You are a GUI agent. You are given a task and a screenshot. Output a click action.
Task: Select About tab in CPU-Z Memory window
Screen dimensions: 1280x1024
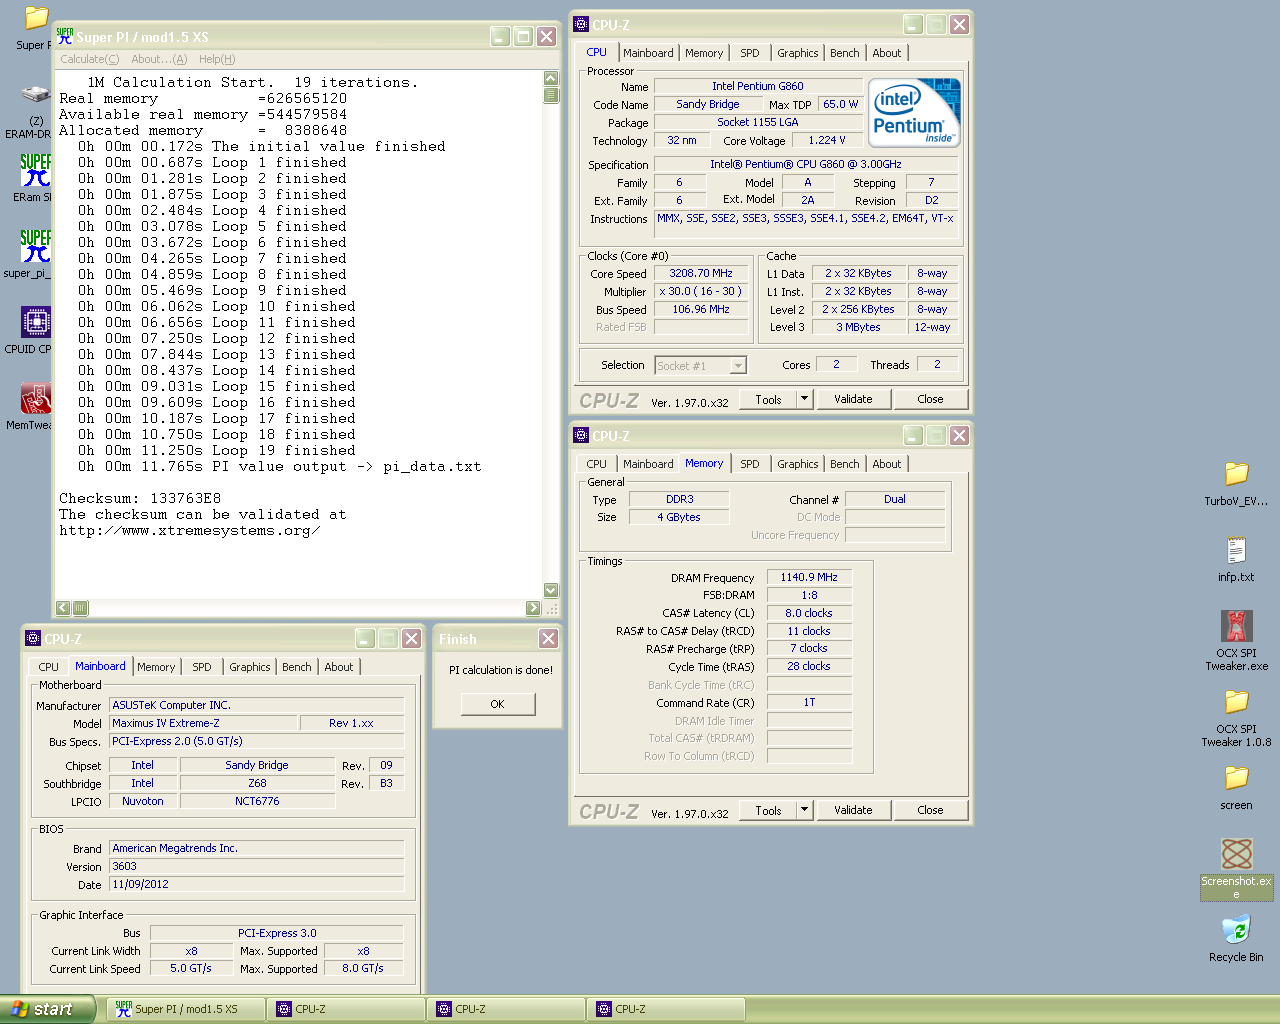pos(886,464)
